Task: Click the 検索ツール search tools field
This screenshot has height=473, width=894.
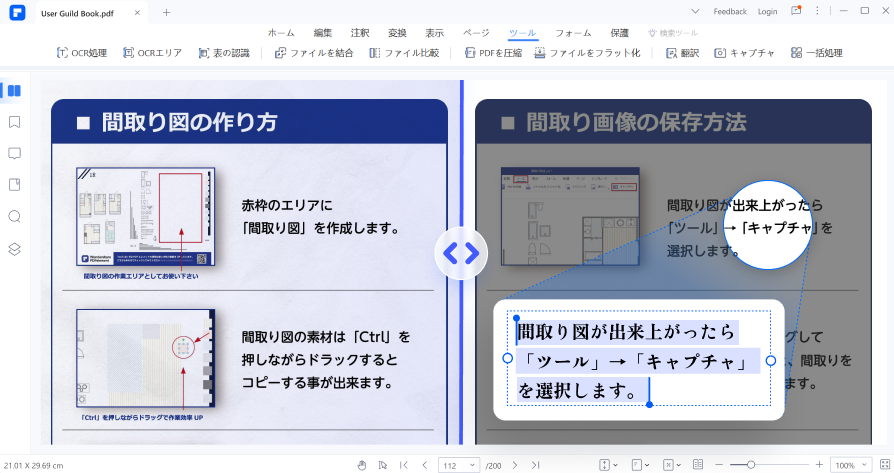Action: click(x=673, y=33)
